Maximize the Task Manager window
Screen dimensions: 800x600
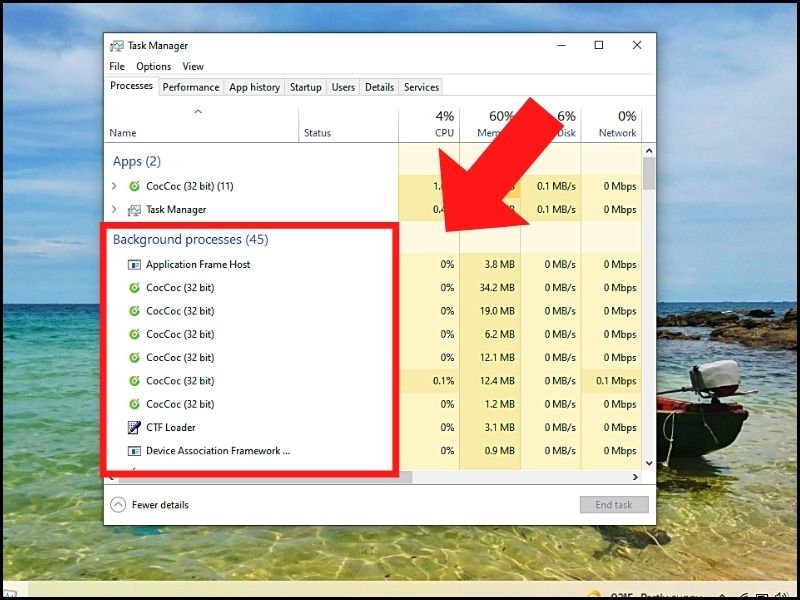pos(599,45)
